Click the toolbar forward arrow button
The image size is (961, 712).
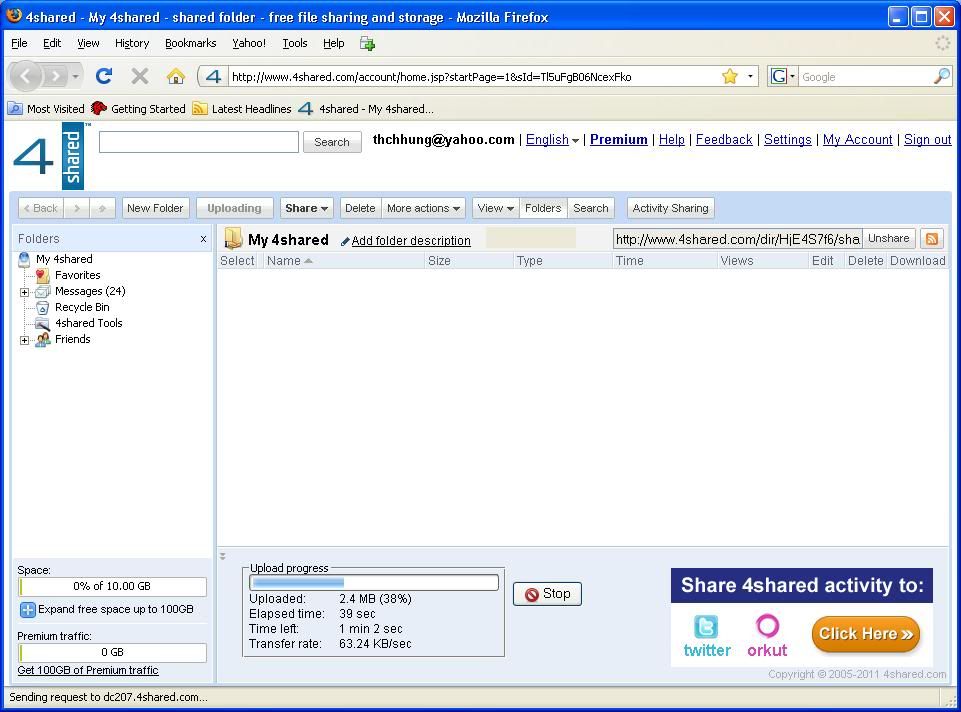click(77, 208)
